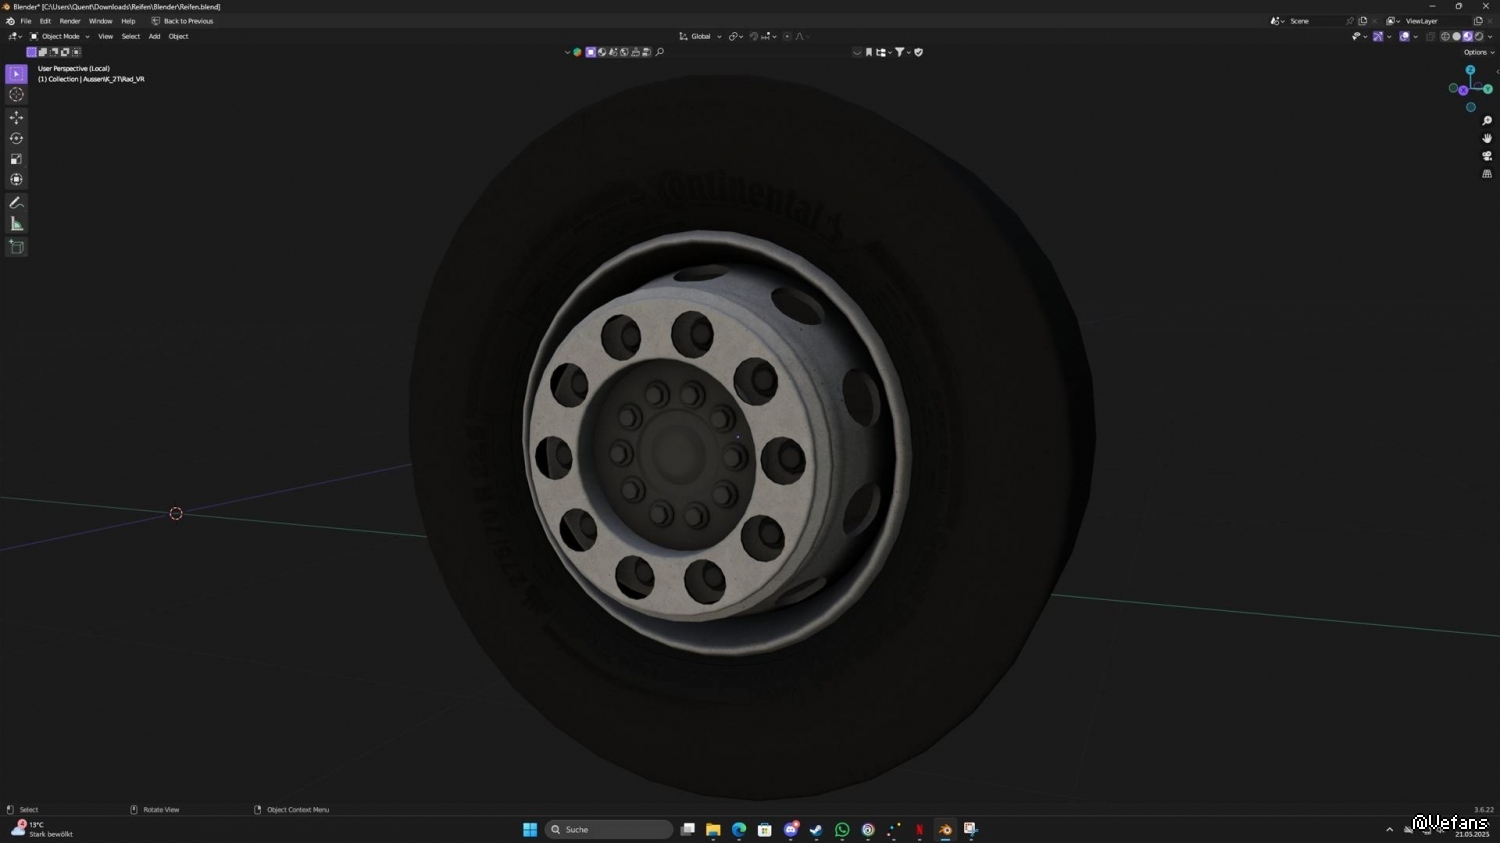Open the Object Mode dropdown
The width and height of the screenshot is (1500, 843).
[60, 37]
